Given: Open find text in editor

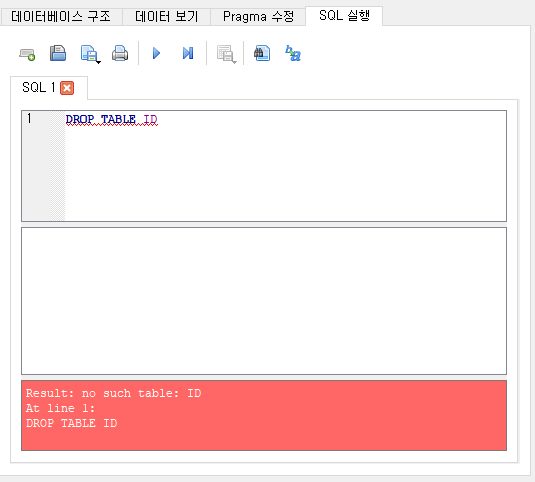Looking at the screenshot, I should pyautogui.click(x=262, y=53).
